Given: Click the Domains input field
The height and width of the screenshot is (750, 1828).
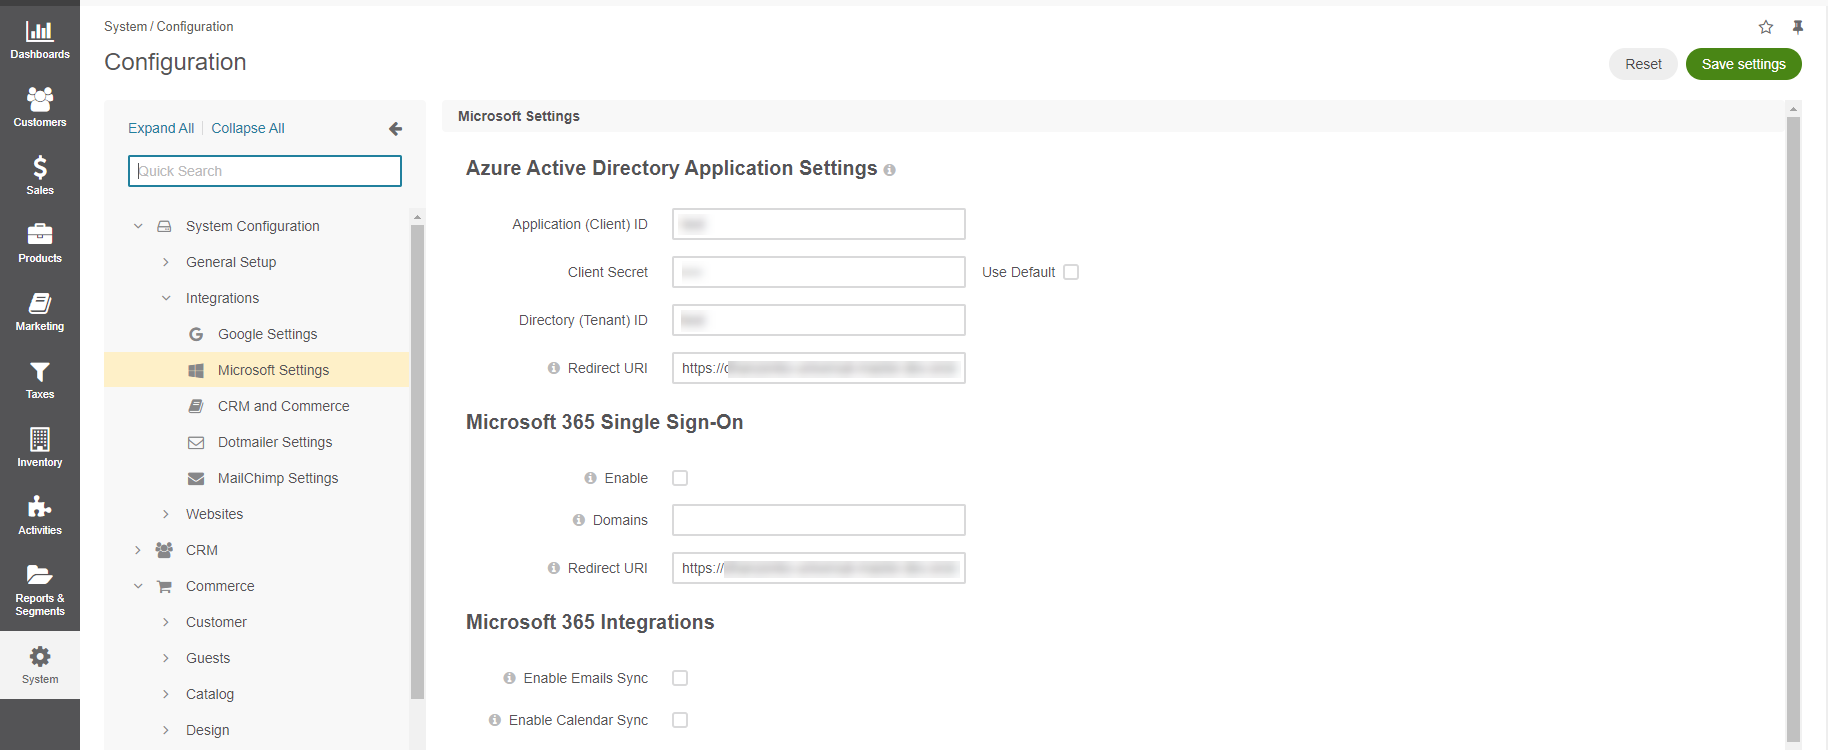Looking at the screenshot, I should coord(819,520).
